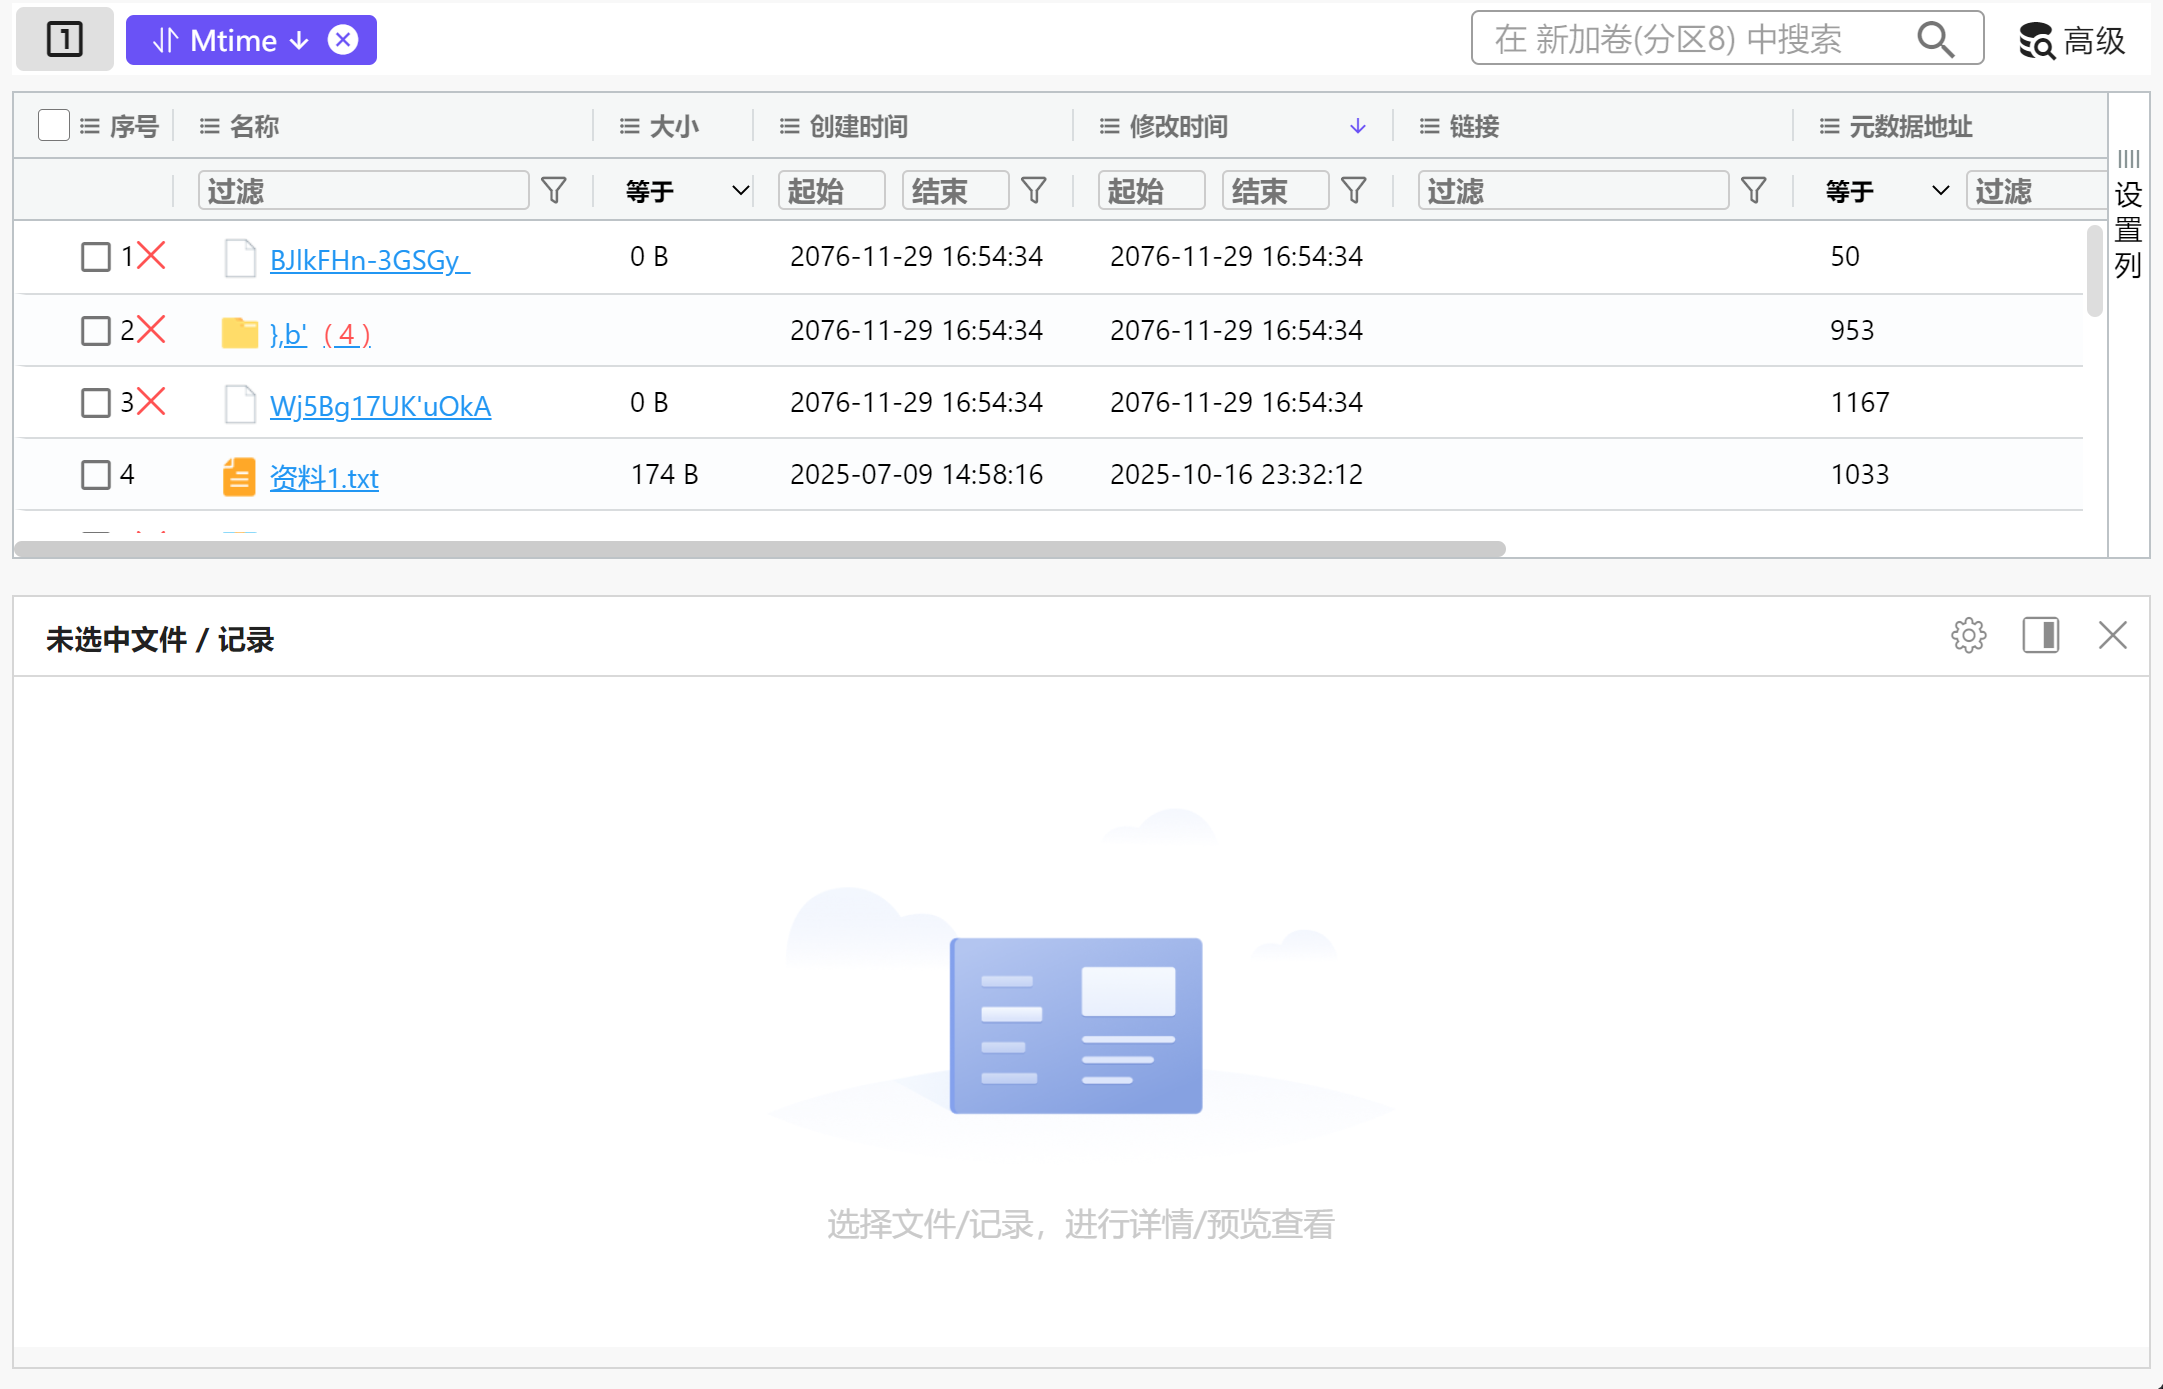Select row 1 checkbox for BJlkFHn-3GSGy_
Viewport: 2163px width, 1389px height.
96,257
